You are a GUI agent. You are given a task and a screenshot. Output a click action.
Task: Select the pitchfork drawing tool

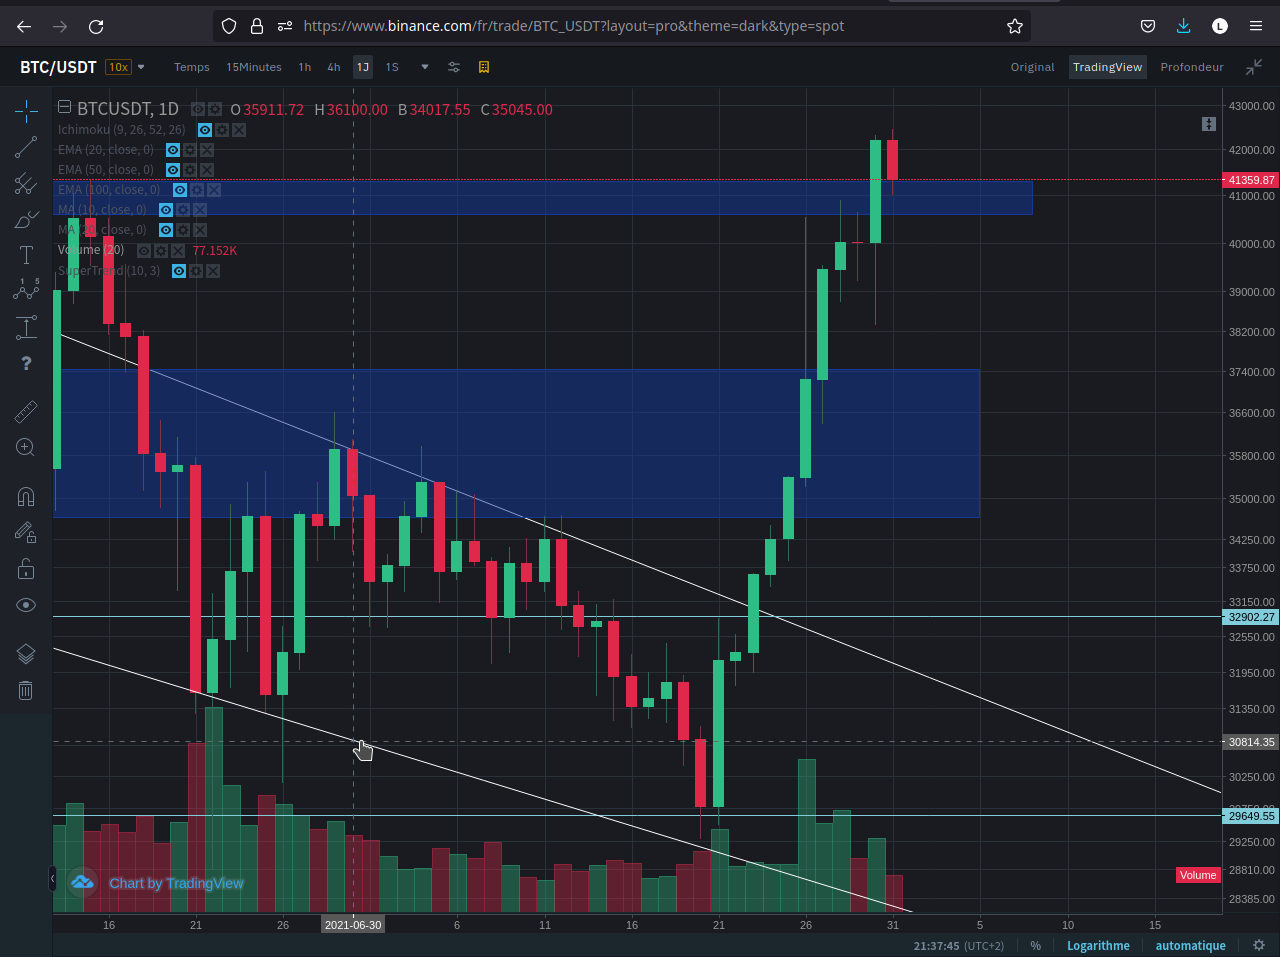26,184
